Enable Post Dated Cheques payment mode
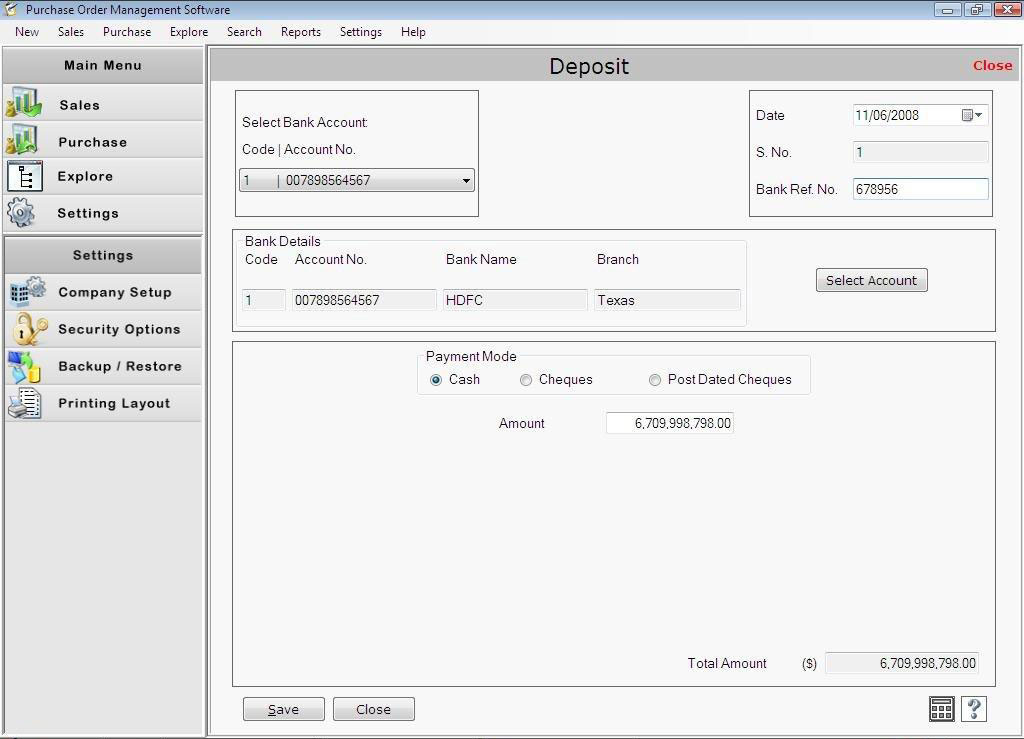Screen dimensions: 1024x739 [x=655, y=380]
